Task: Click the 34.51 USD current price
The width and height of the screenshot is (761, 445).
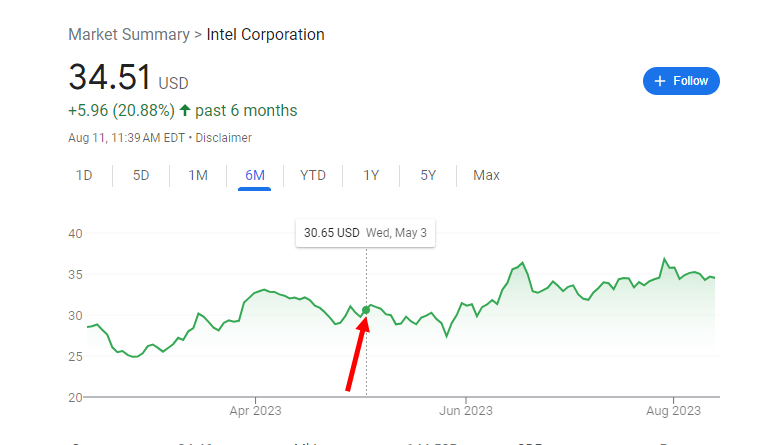Action: point(128,78)
